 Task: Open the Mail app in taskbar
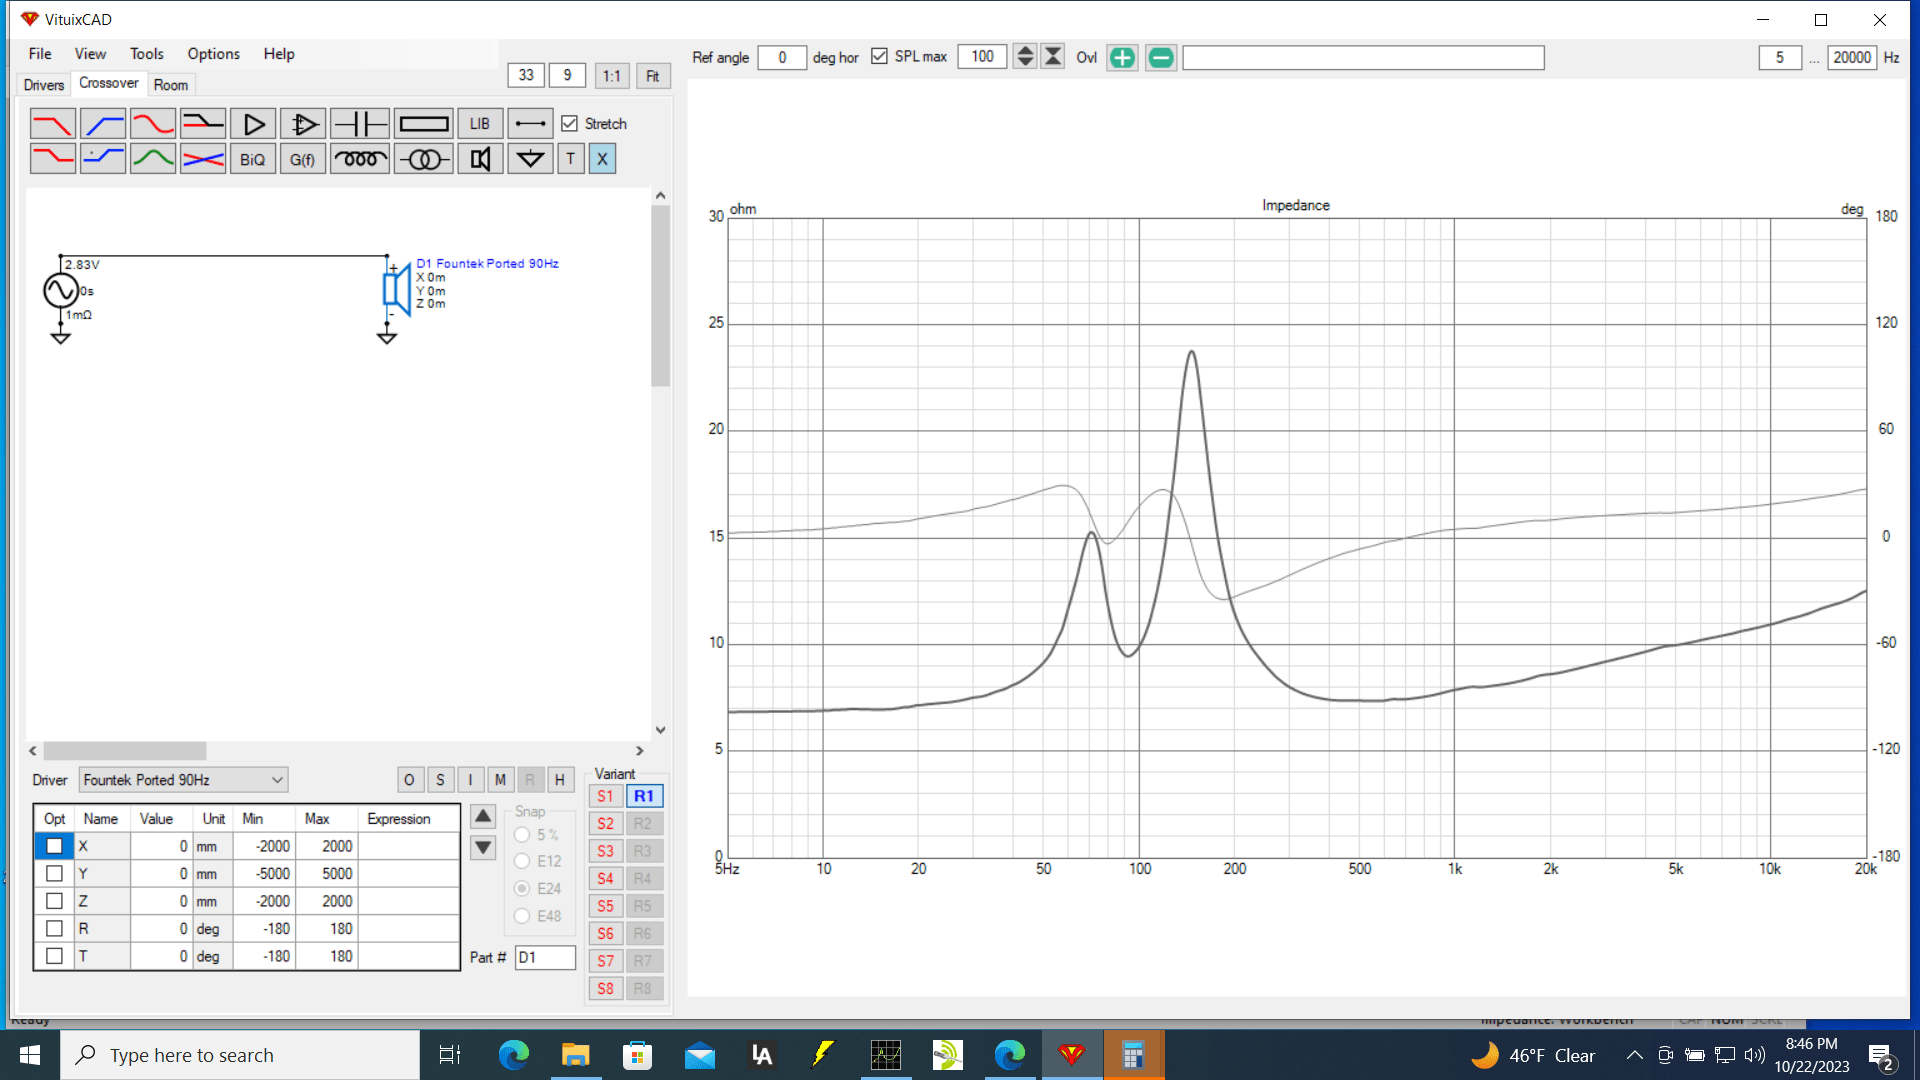[700, 1055]
